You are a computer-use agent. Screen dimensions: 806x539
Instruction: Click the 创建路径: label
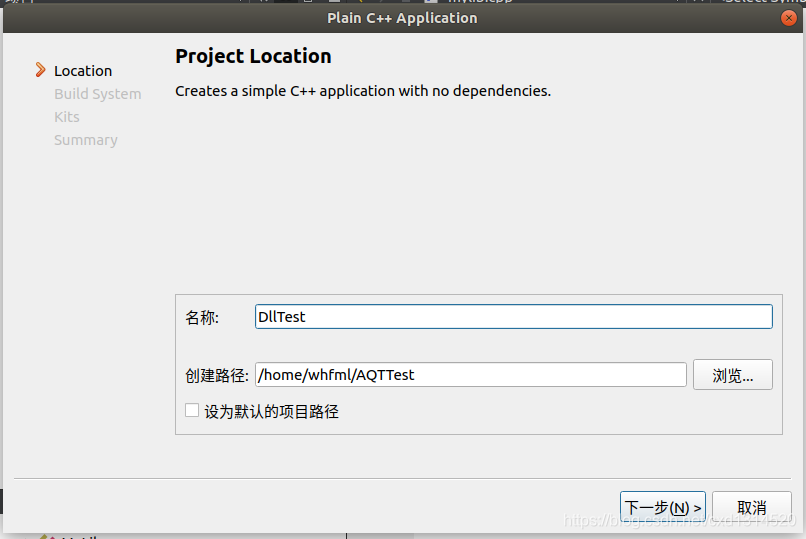(217, 376)
